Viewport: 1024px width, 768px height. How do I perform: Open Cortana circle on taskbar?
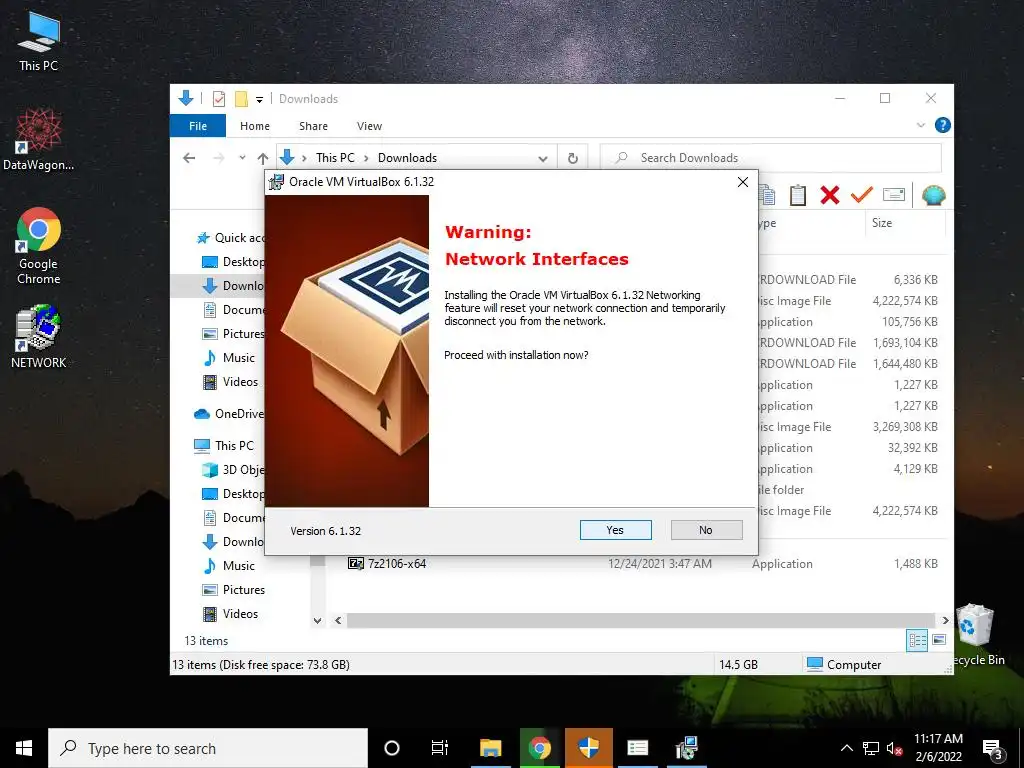pyautogui.click(x=392, y=748)
